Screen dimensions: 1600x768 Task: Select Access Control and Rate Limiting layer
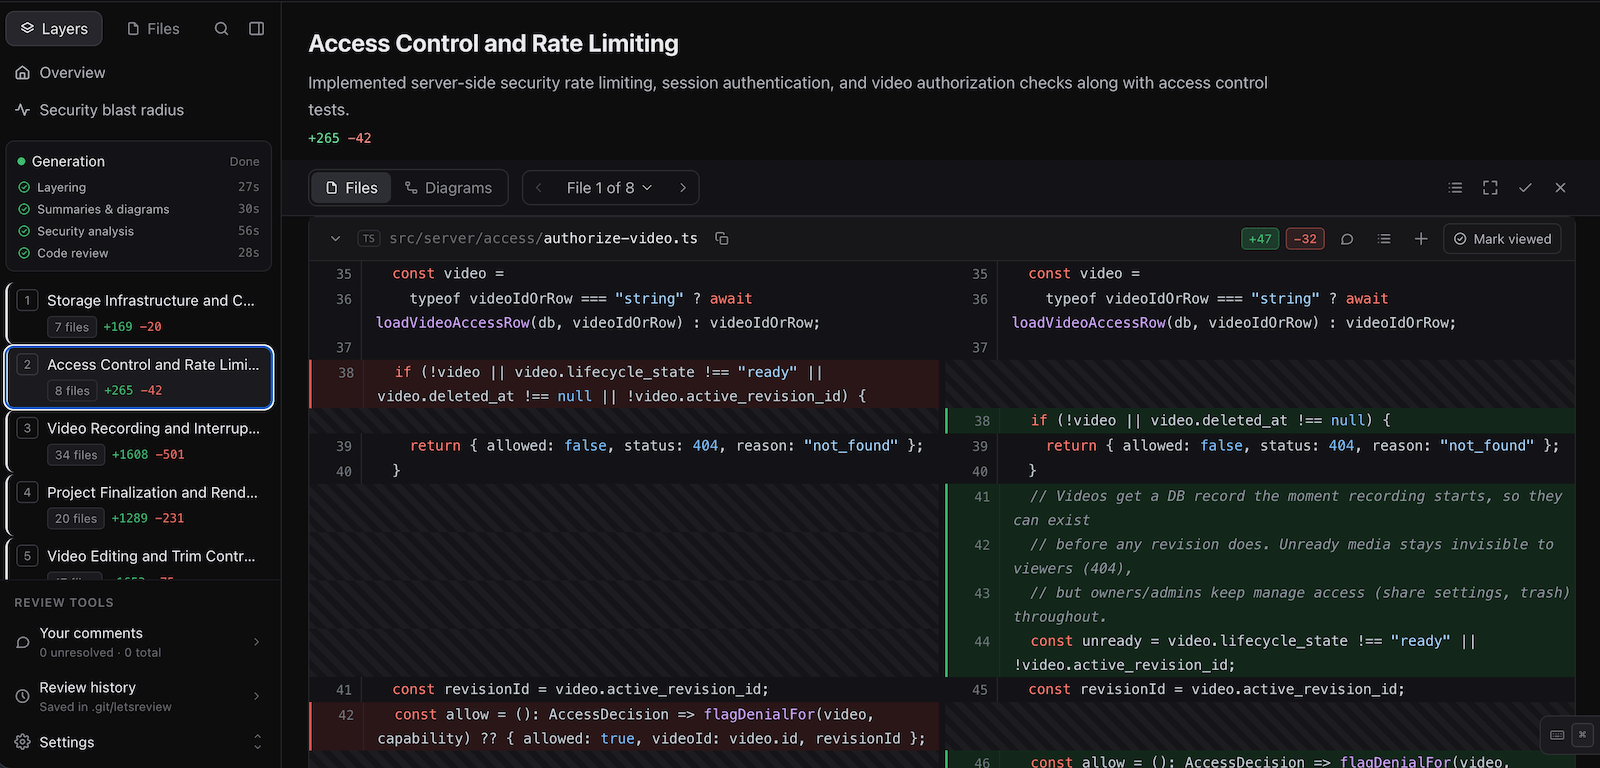[139, 377]
